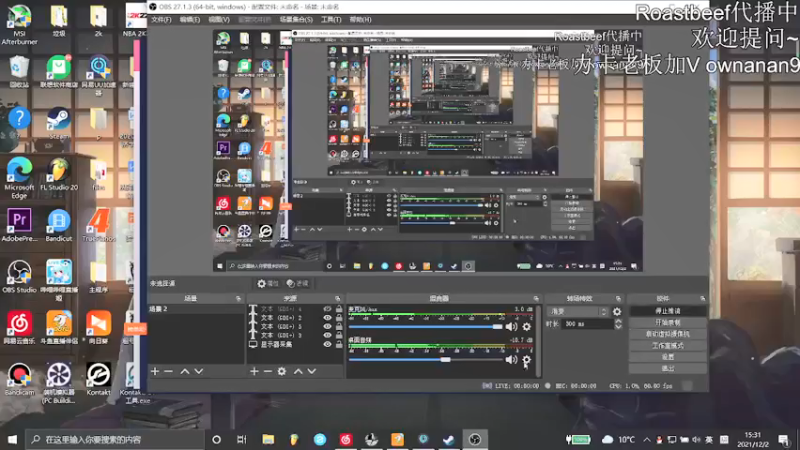Increase the transition duration with up arrow
Viewport: 800px width, 450px height.
[618, 321]
